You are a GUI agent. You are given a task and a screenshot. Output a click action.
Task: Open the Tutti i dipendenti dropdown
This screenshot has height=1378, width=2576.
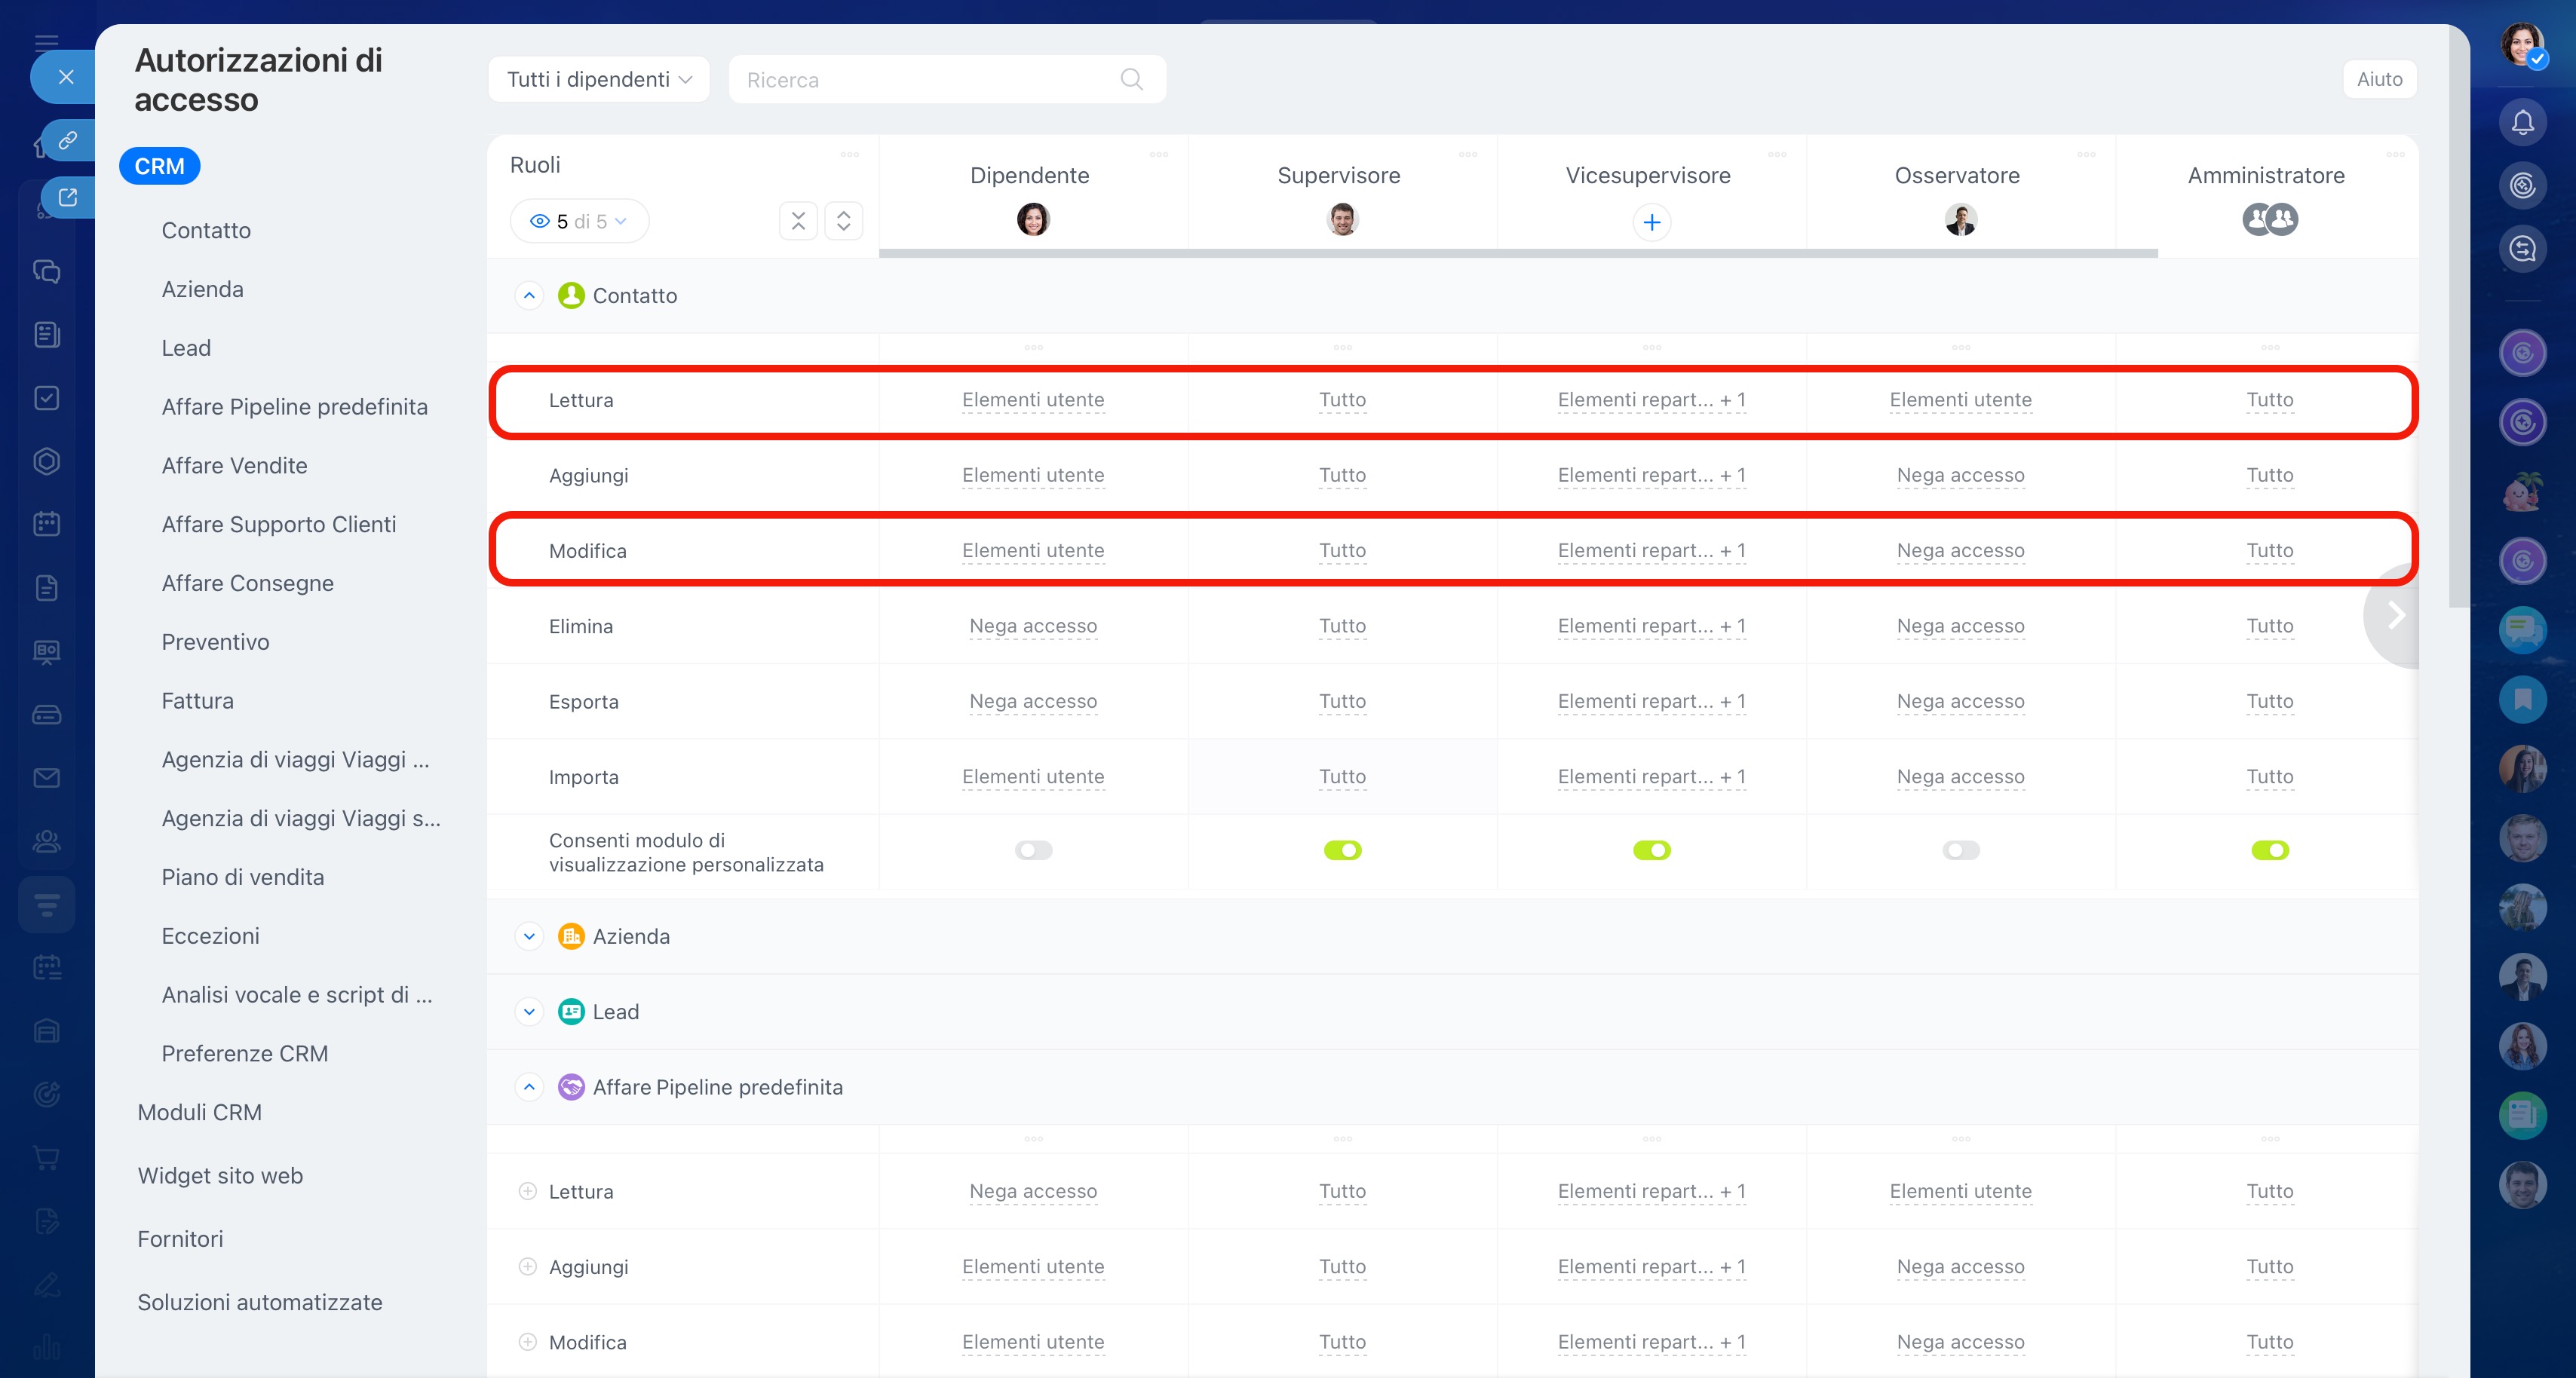point(598,79)
